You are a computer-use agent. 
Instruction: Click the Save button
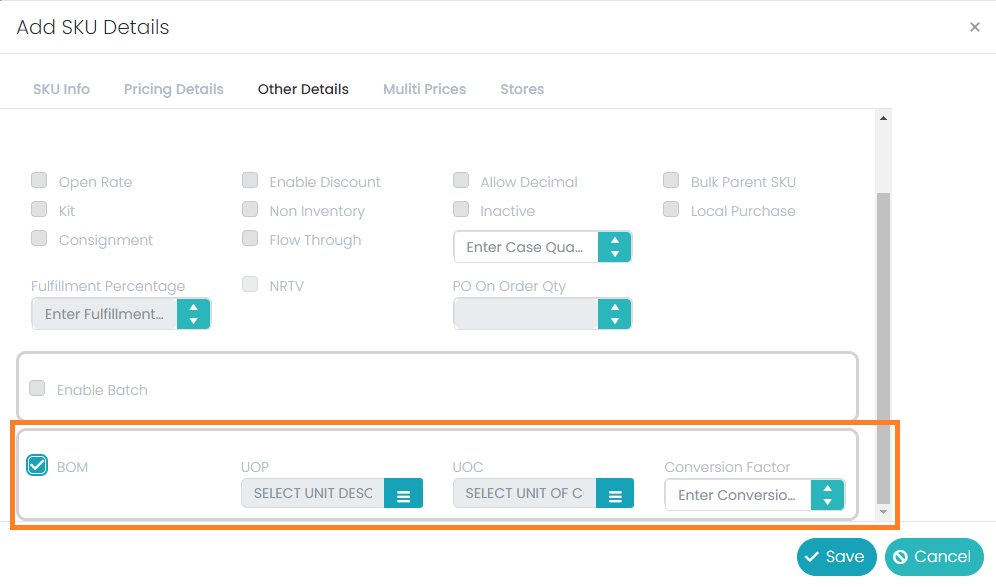(x=837, y=557)
